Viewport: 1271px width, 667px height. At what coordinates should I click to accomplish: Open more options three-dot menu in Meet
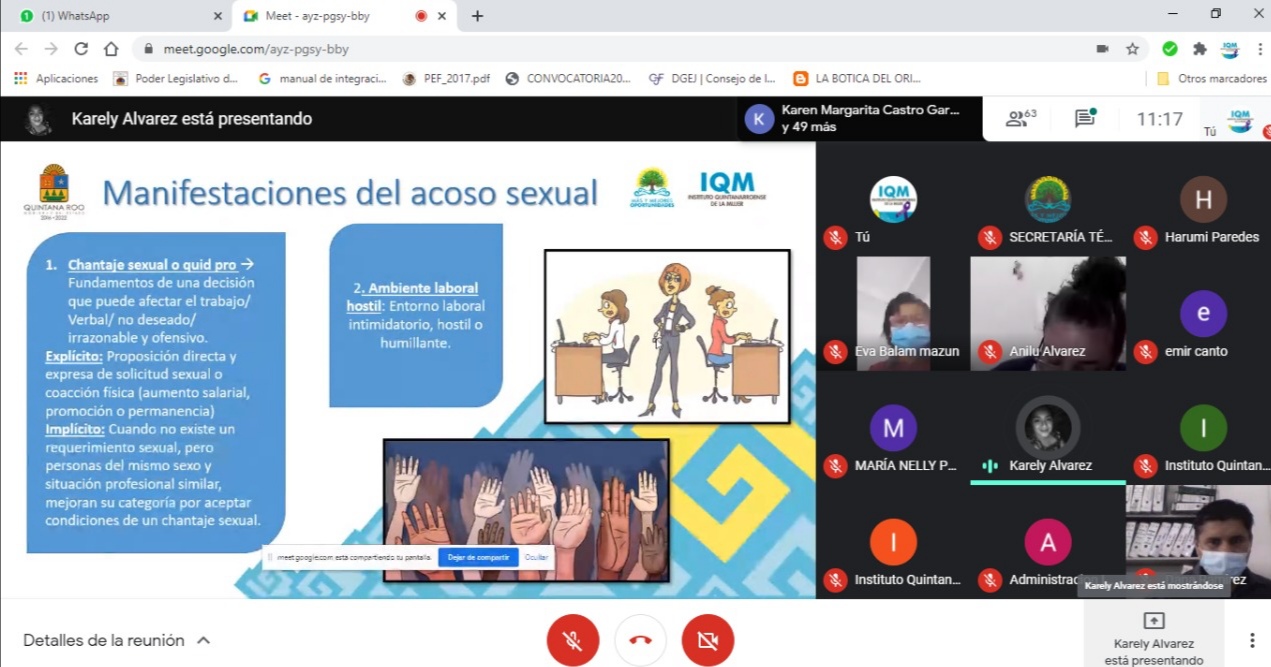(x=1251, y=640)
